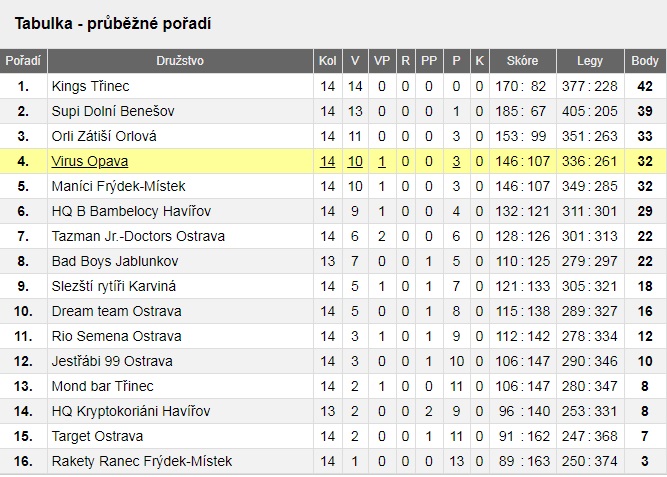Image resolution: width=667 pixels, height=477 pixels.
Task: Click the PP column header
Action: (x=429, y=61)
